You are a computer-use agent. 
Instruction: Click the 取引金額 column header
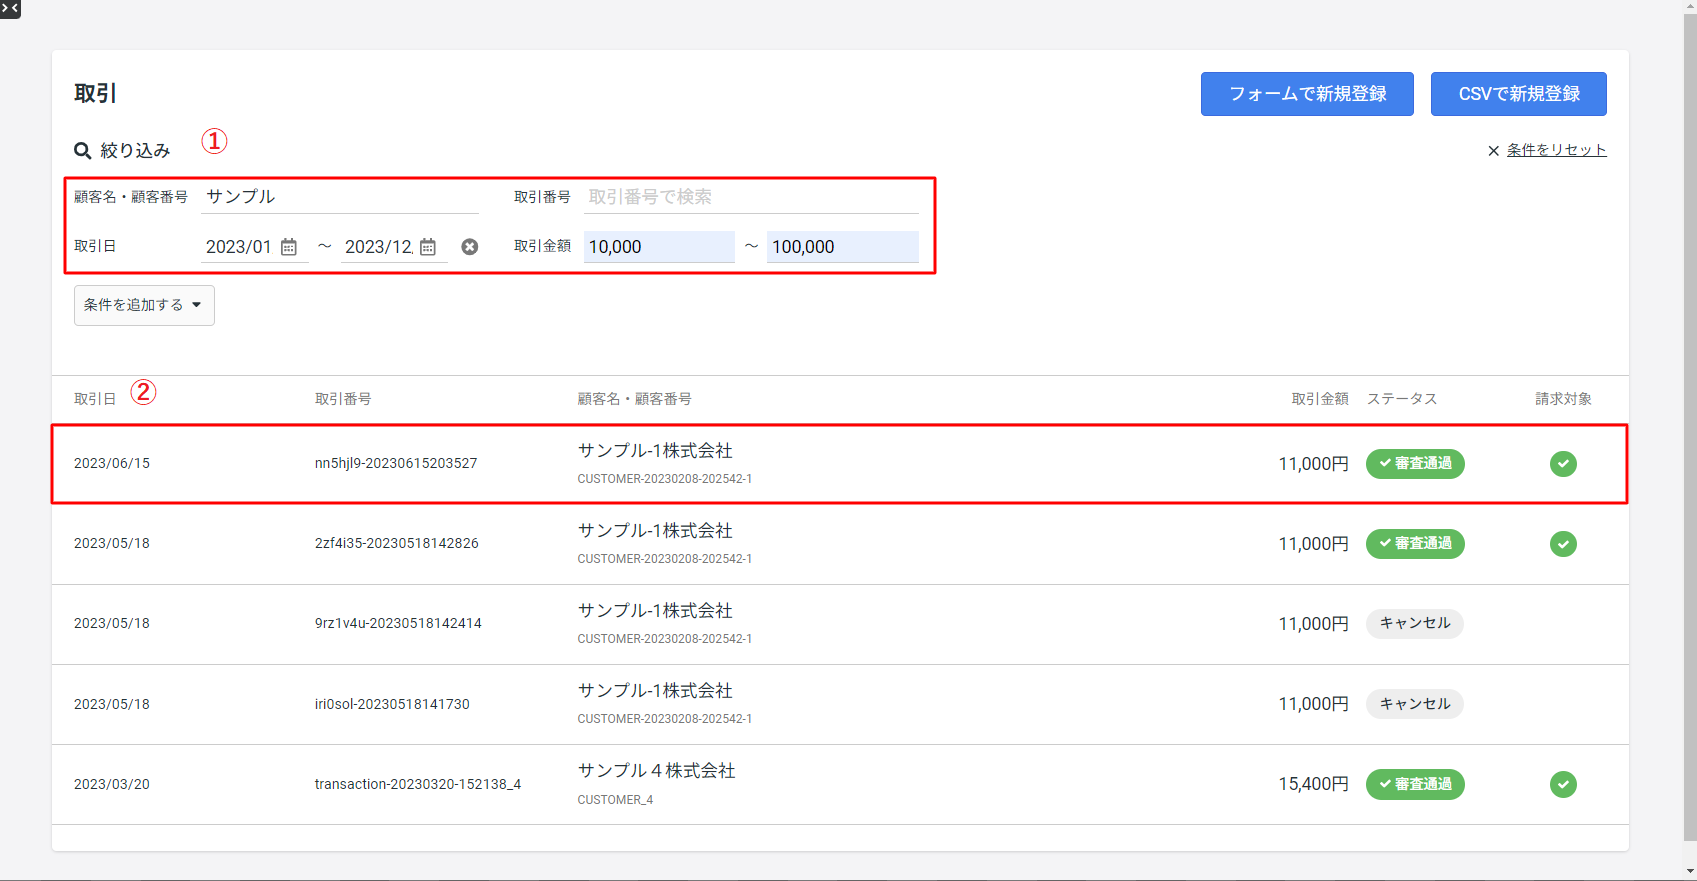click(1320, 399)
